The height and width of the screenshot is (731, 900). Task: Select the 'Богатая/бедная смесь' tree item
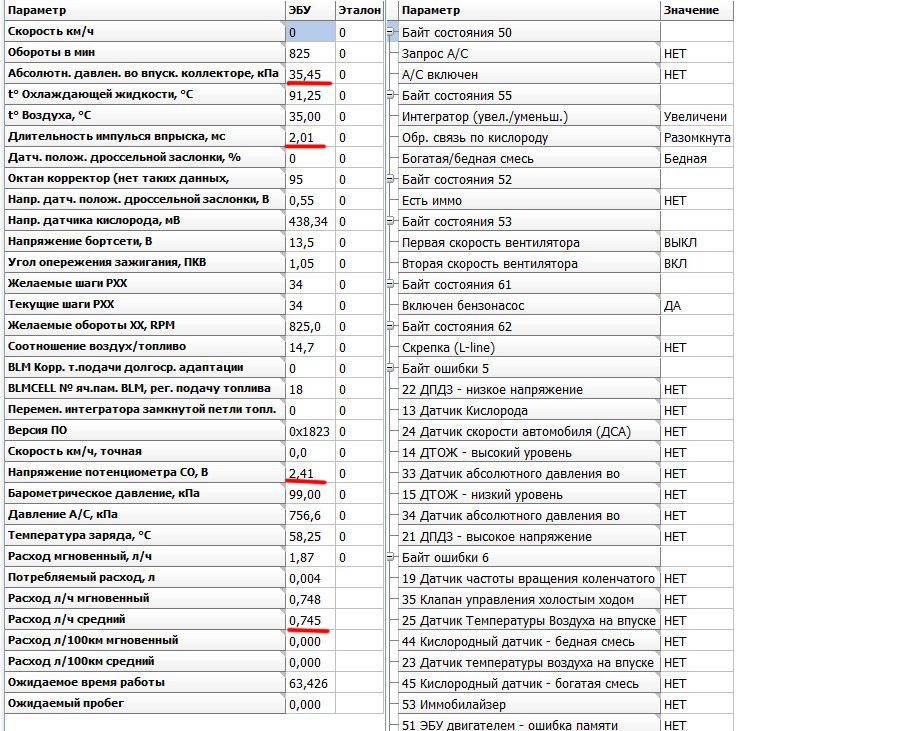(x=529, y=158)
